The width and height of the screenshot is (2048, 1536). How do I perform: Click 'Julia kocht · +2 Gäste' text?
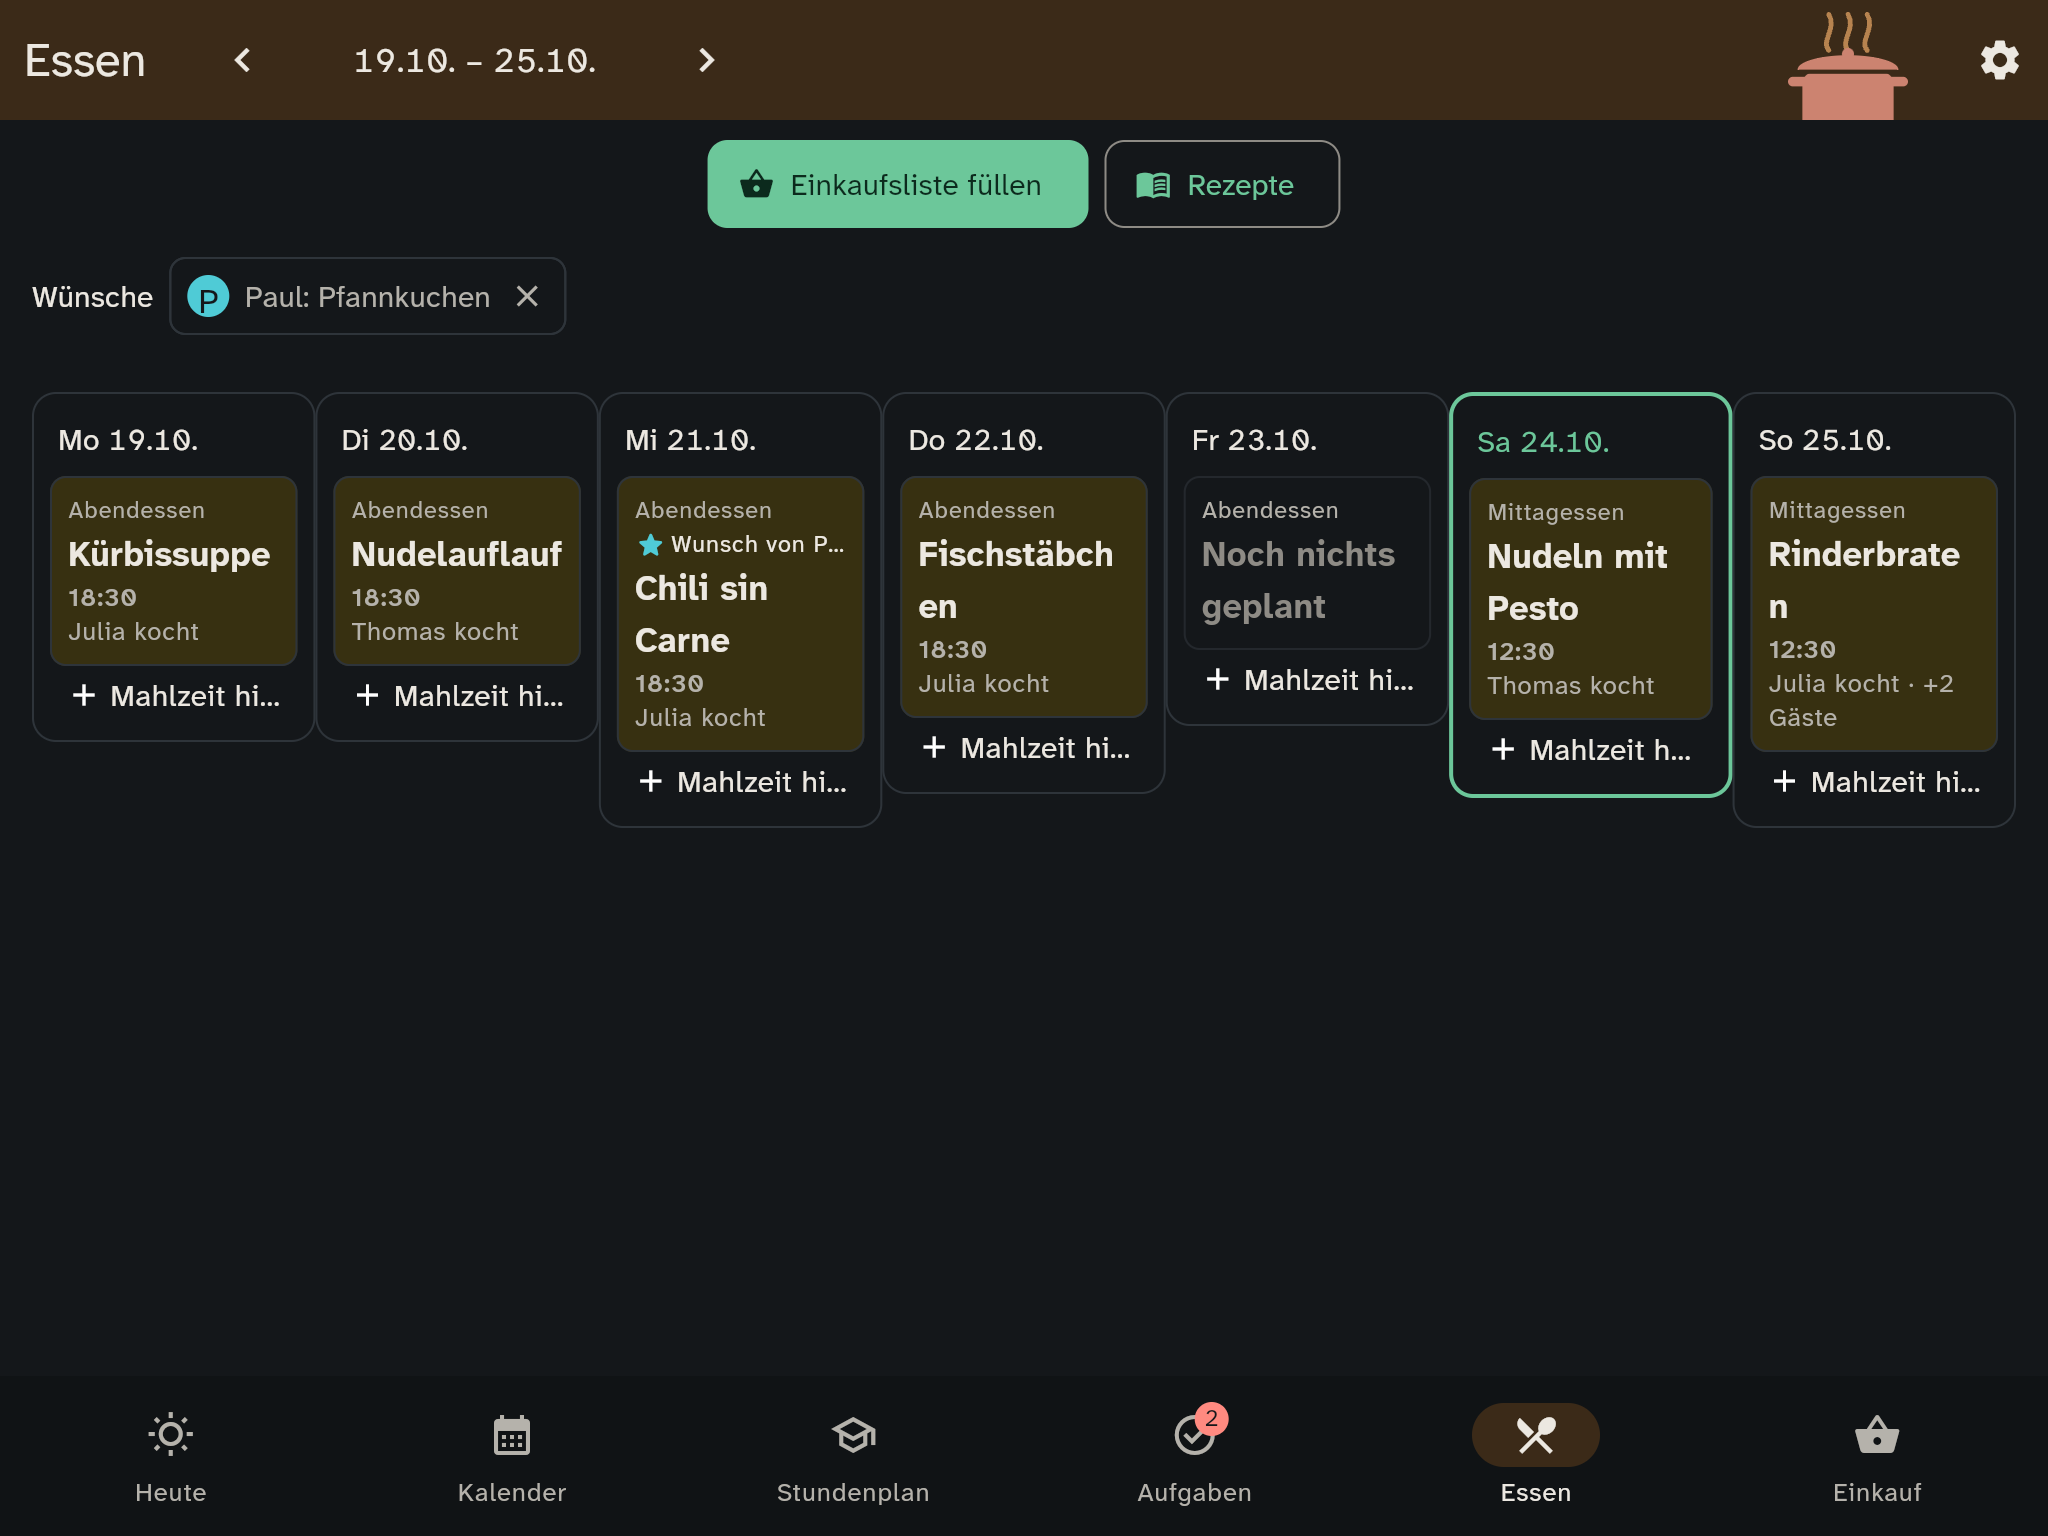coord(1861,700)
